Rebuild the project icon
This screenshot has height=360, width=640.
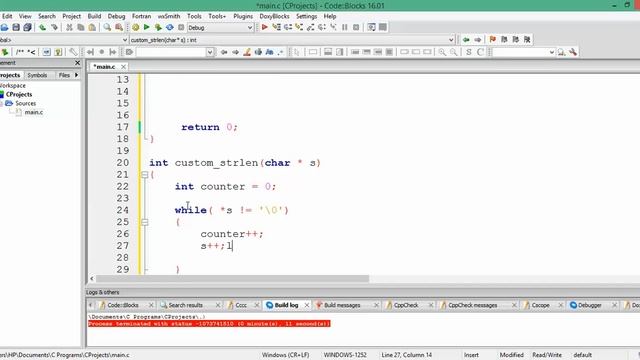170,27
